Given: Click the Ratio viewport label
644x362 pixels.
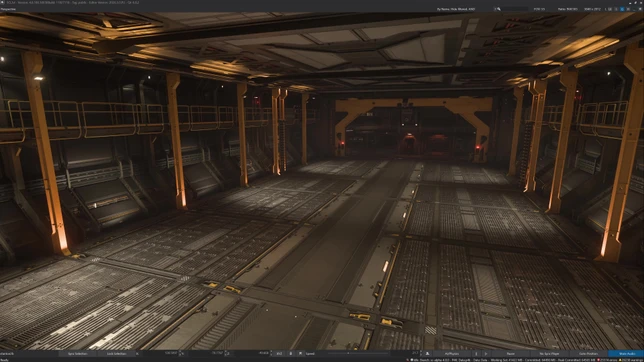Looking at the screenshot, I should click(568, 9).
